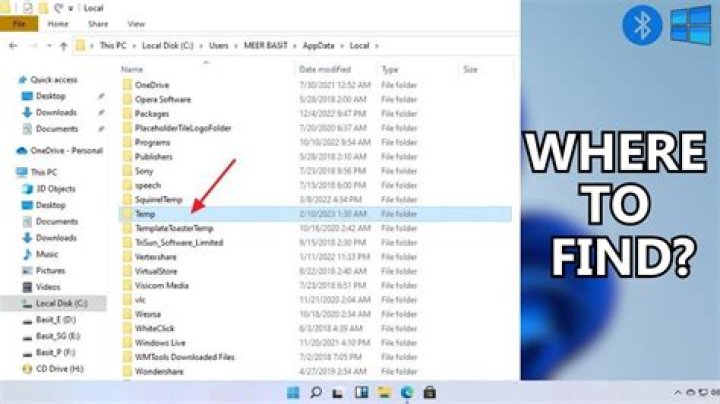Select the Opera Software folder
The height and width of the screenshot is (404, 720).
[164, 99]
